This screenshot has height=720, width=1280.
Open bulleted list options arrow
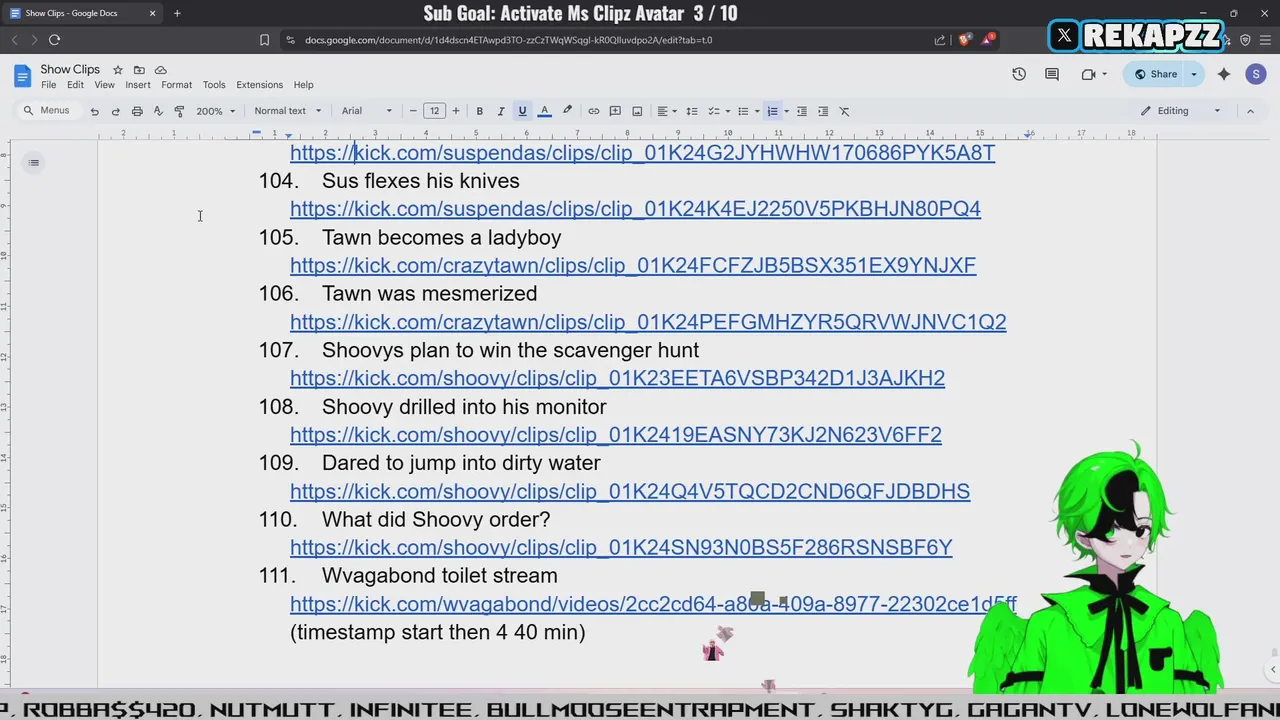[x=757, y=111]
